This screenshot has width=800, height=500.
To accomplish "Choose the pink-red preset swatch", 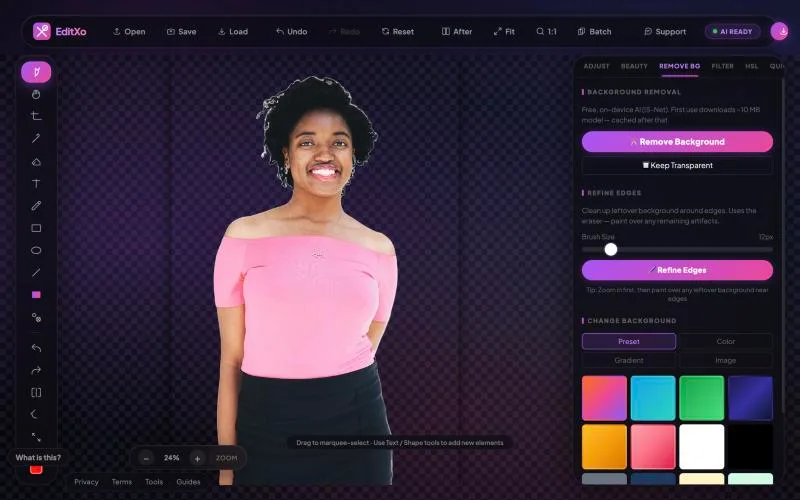I will tap(653, 446).
